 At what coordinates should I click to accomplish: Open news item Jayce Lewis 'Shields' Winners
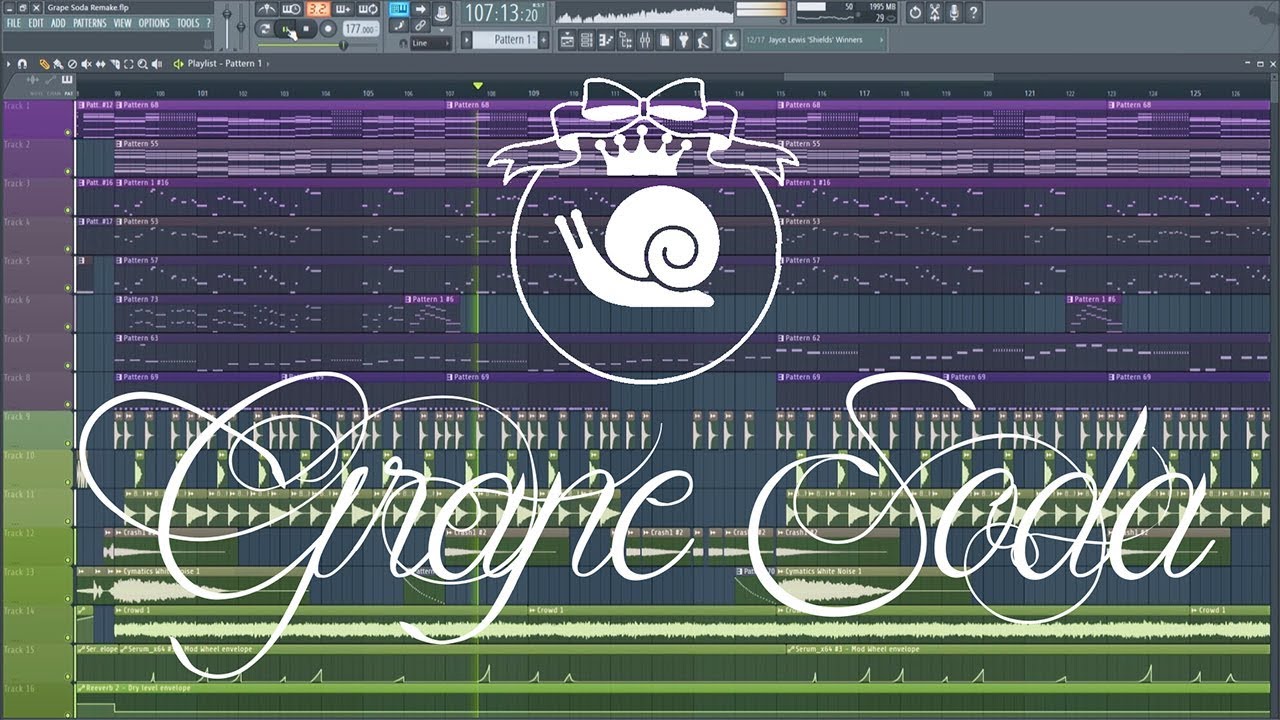817,39
